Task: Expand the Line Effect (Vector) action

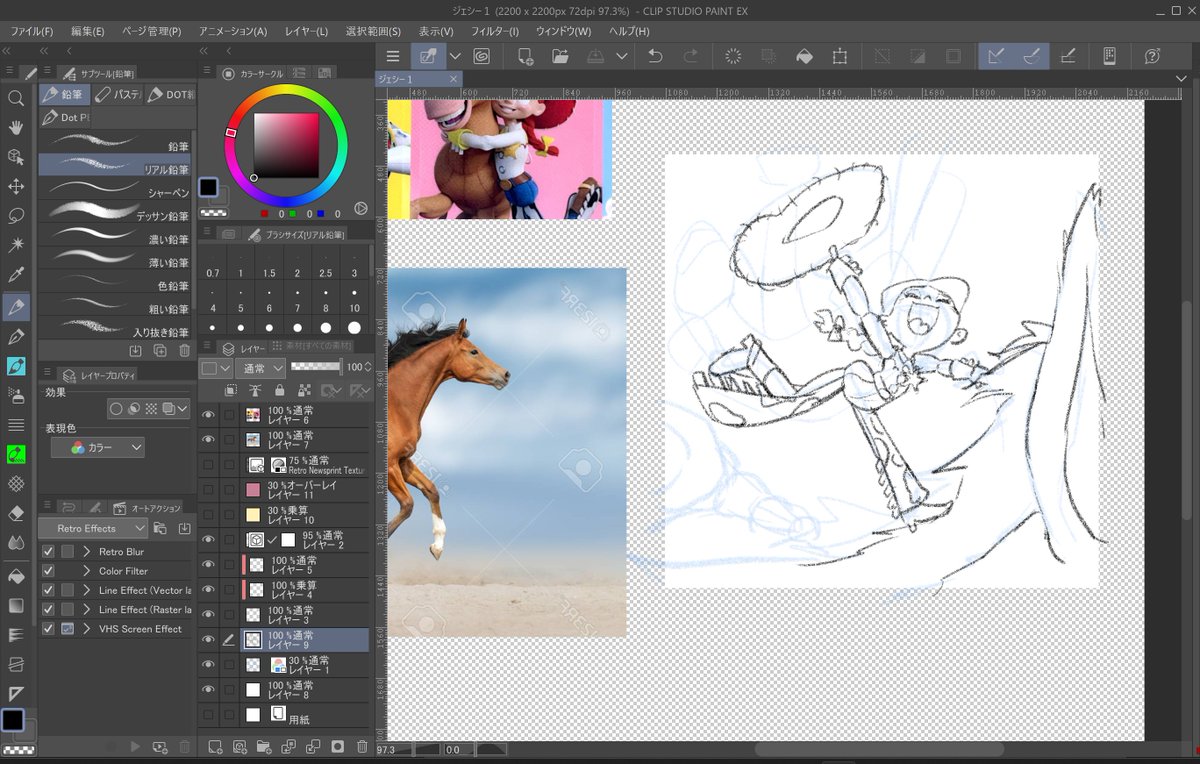Action: pyautogui.click(x=86, y=590)
